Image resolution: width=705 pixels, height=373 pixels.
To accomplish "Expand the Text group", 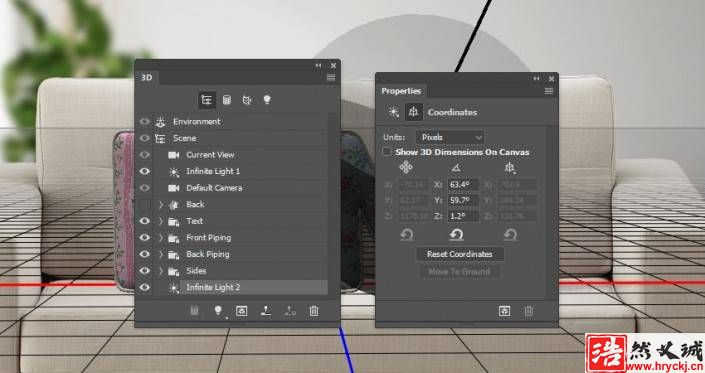I will pos(161,221).
